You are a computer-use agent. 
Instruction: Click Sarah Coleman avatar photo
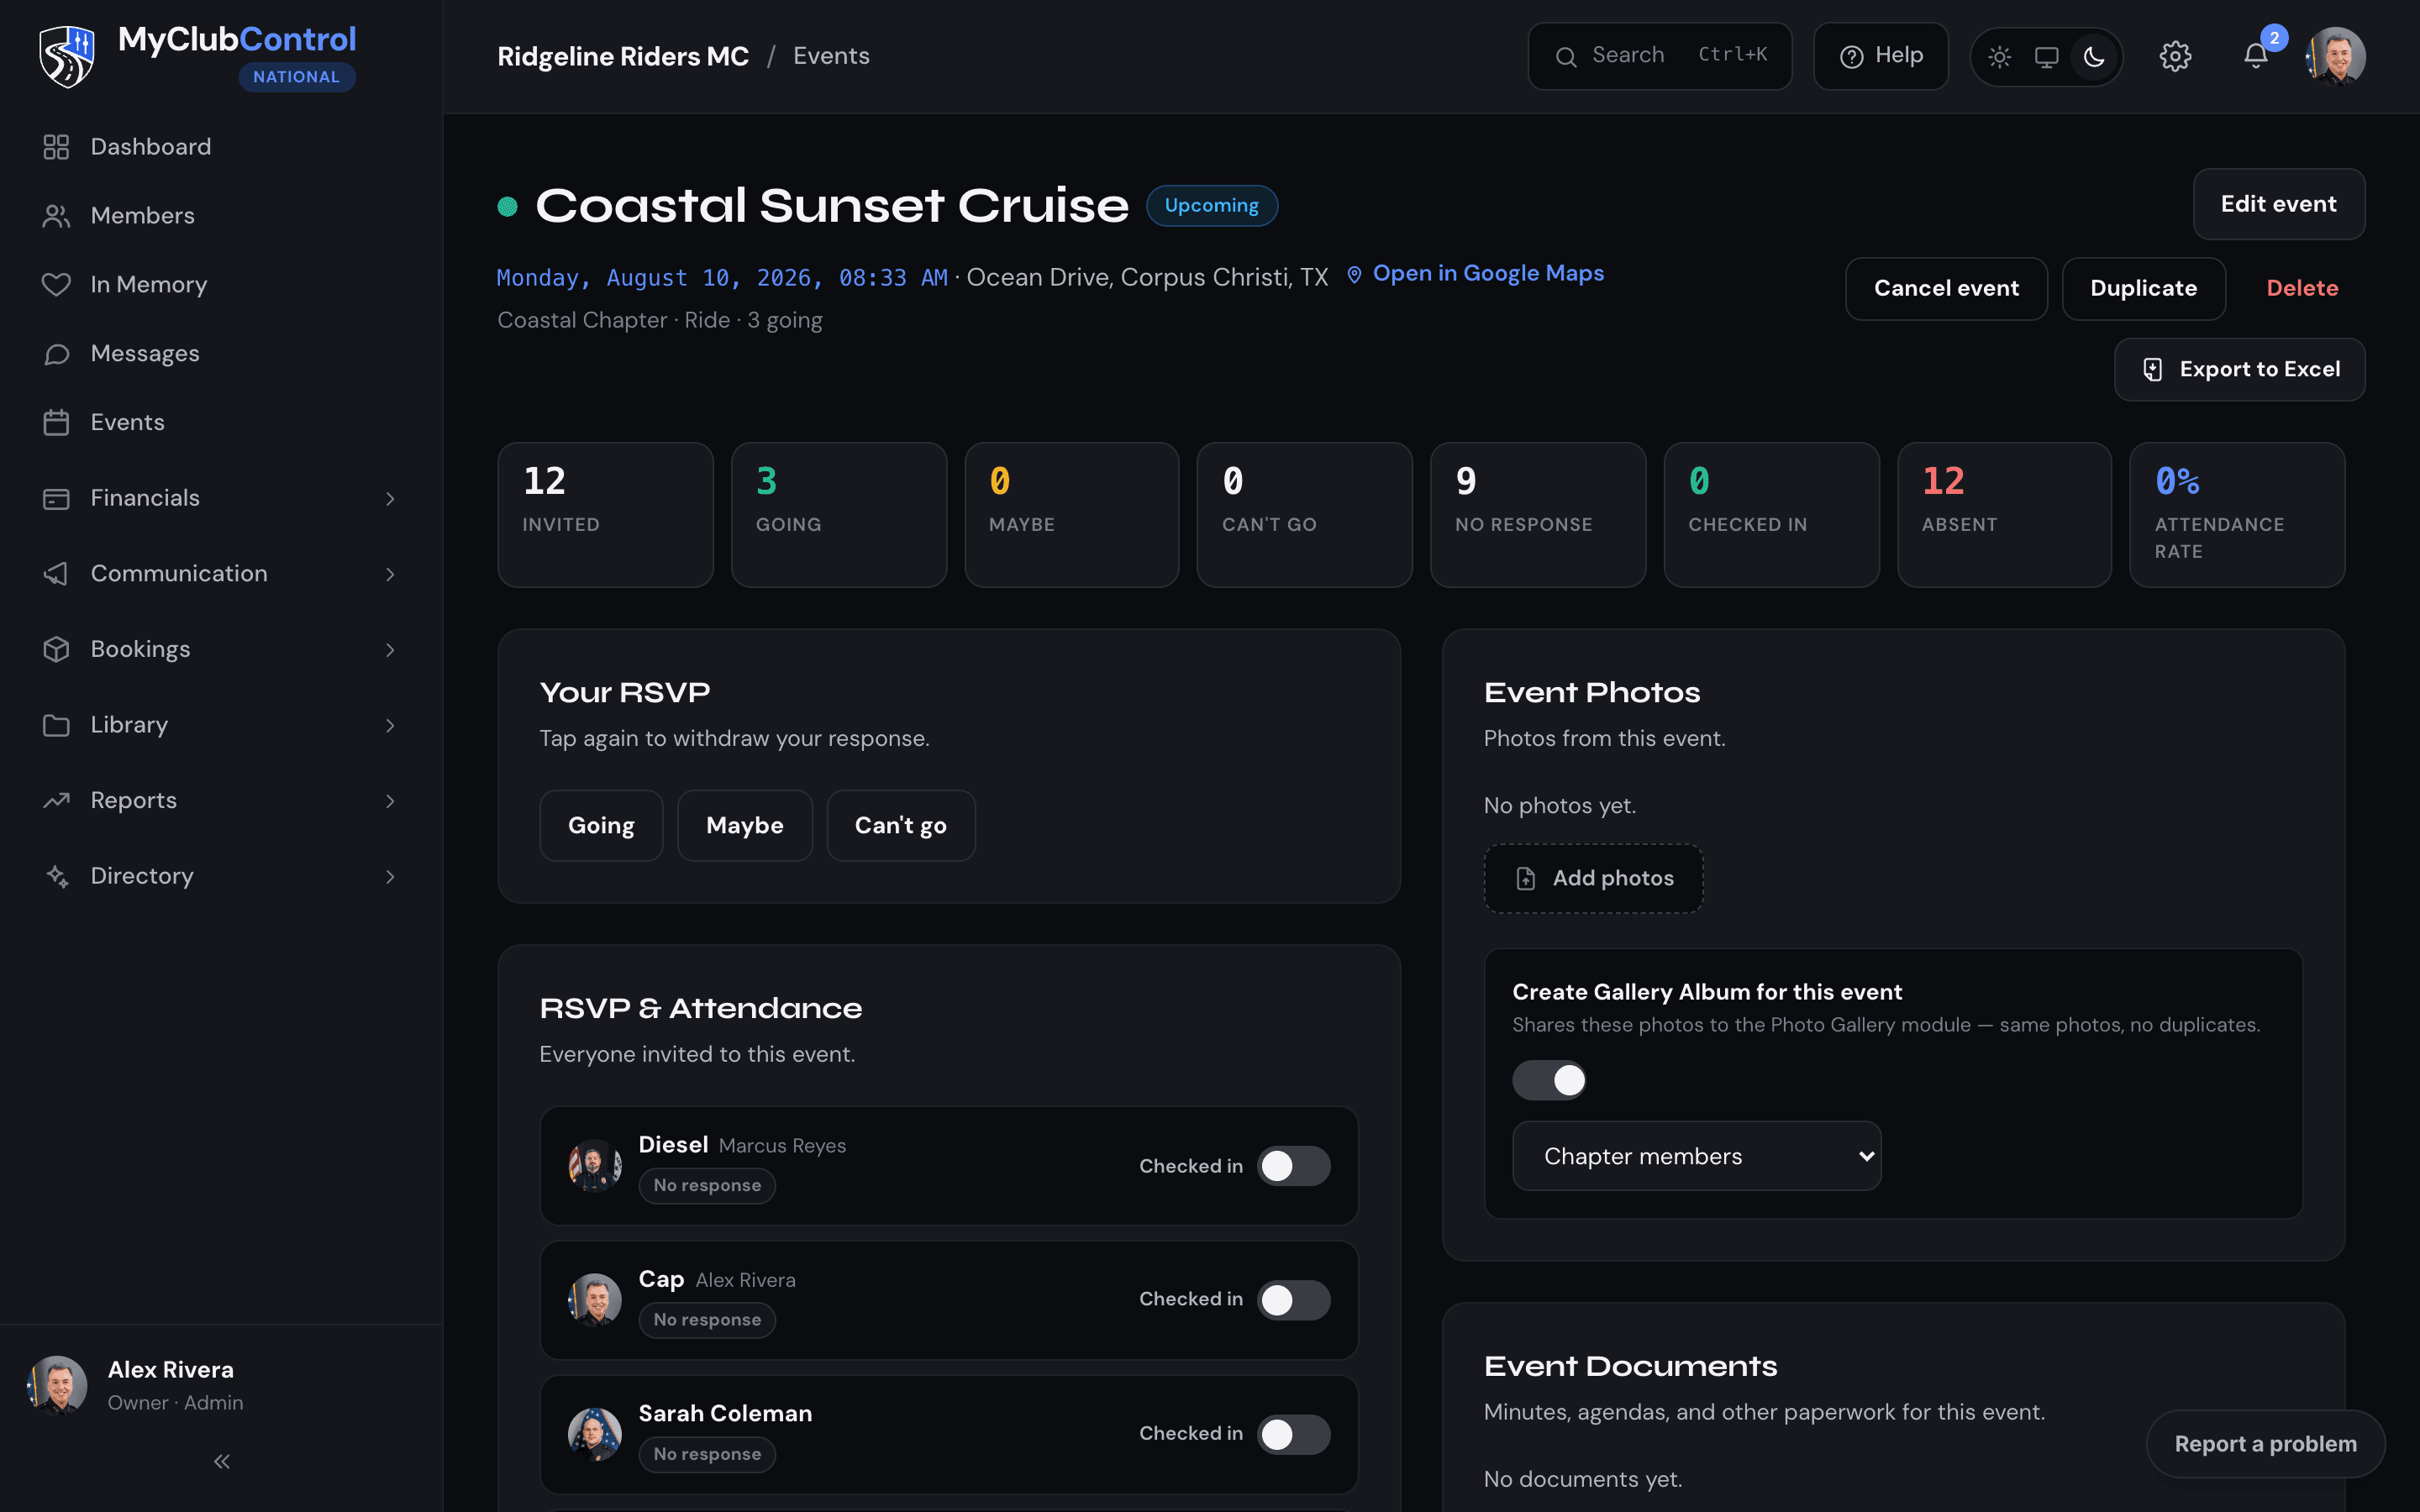click(595, 1434)
